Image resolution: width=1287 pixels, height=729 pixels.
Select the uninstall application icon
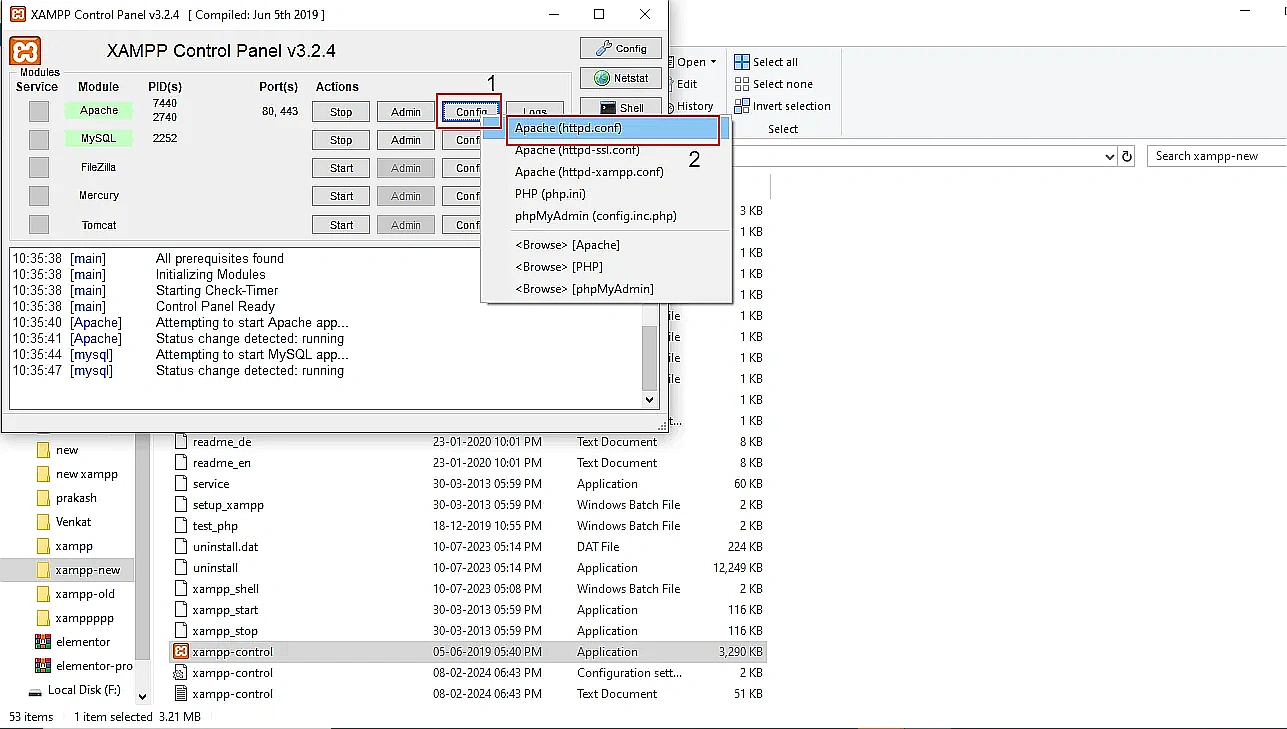pyautogui.click(x=181, y=568)
